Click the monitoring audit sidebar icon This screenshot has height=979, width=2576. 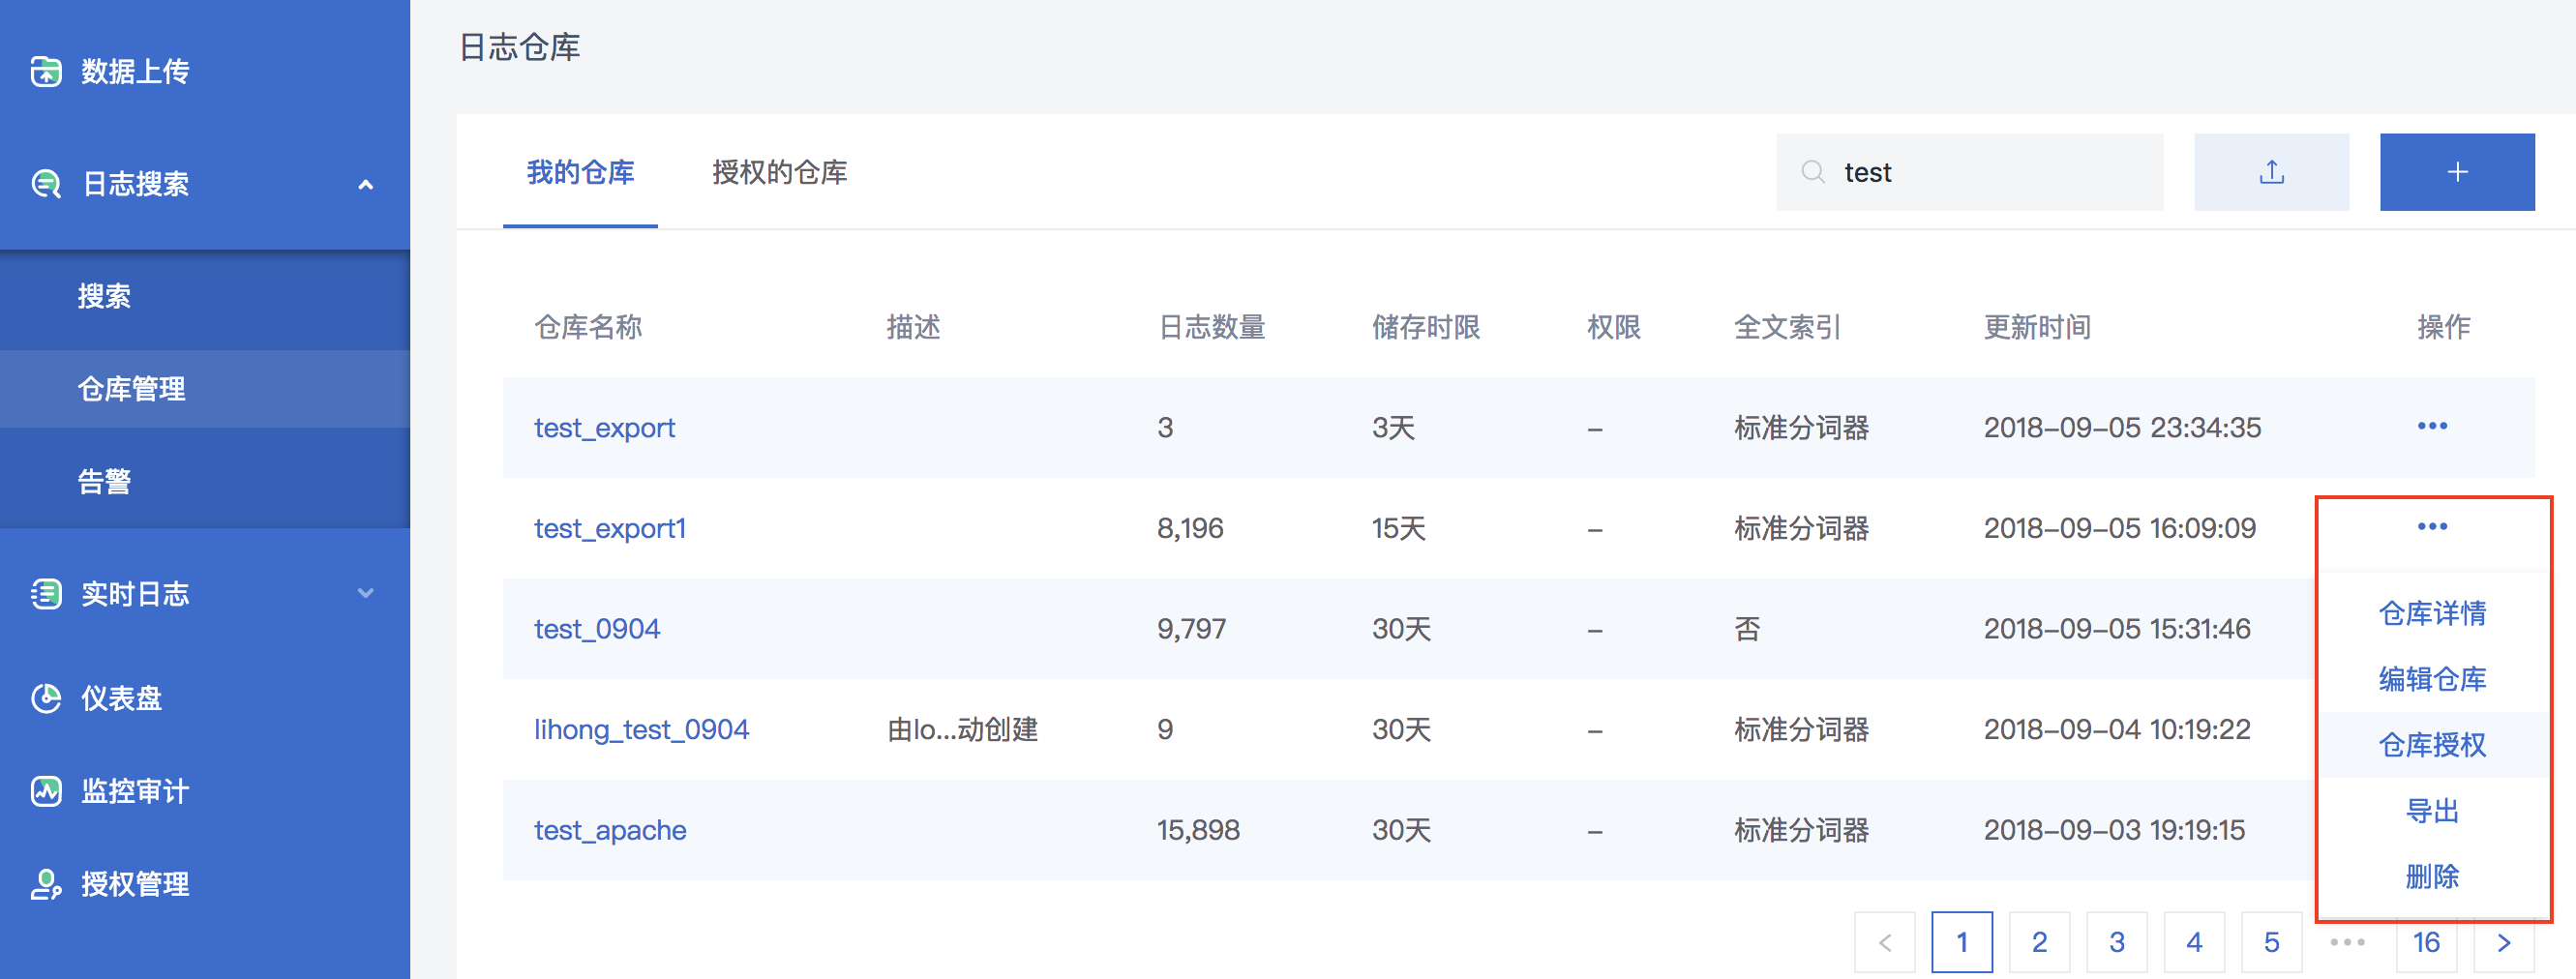tap(46, 791)
